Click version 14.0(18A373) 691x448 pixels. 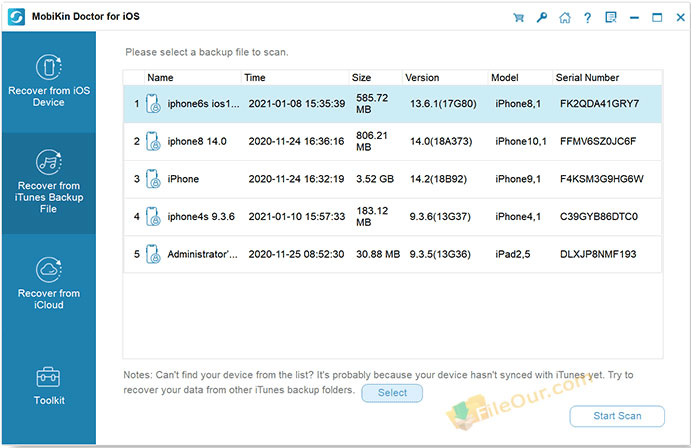[441, 141]
